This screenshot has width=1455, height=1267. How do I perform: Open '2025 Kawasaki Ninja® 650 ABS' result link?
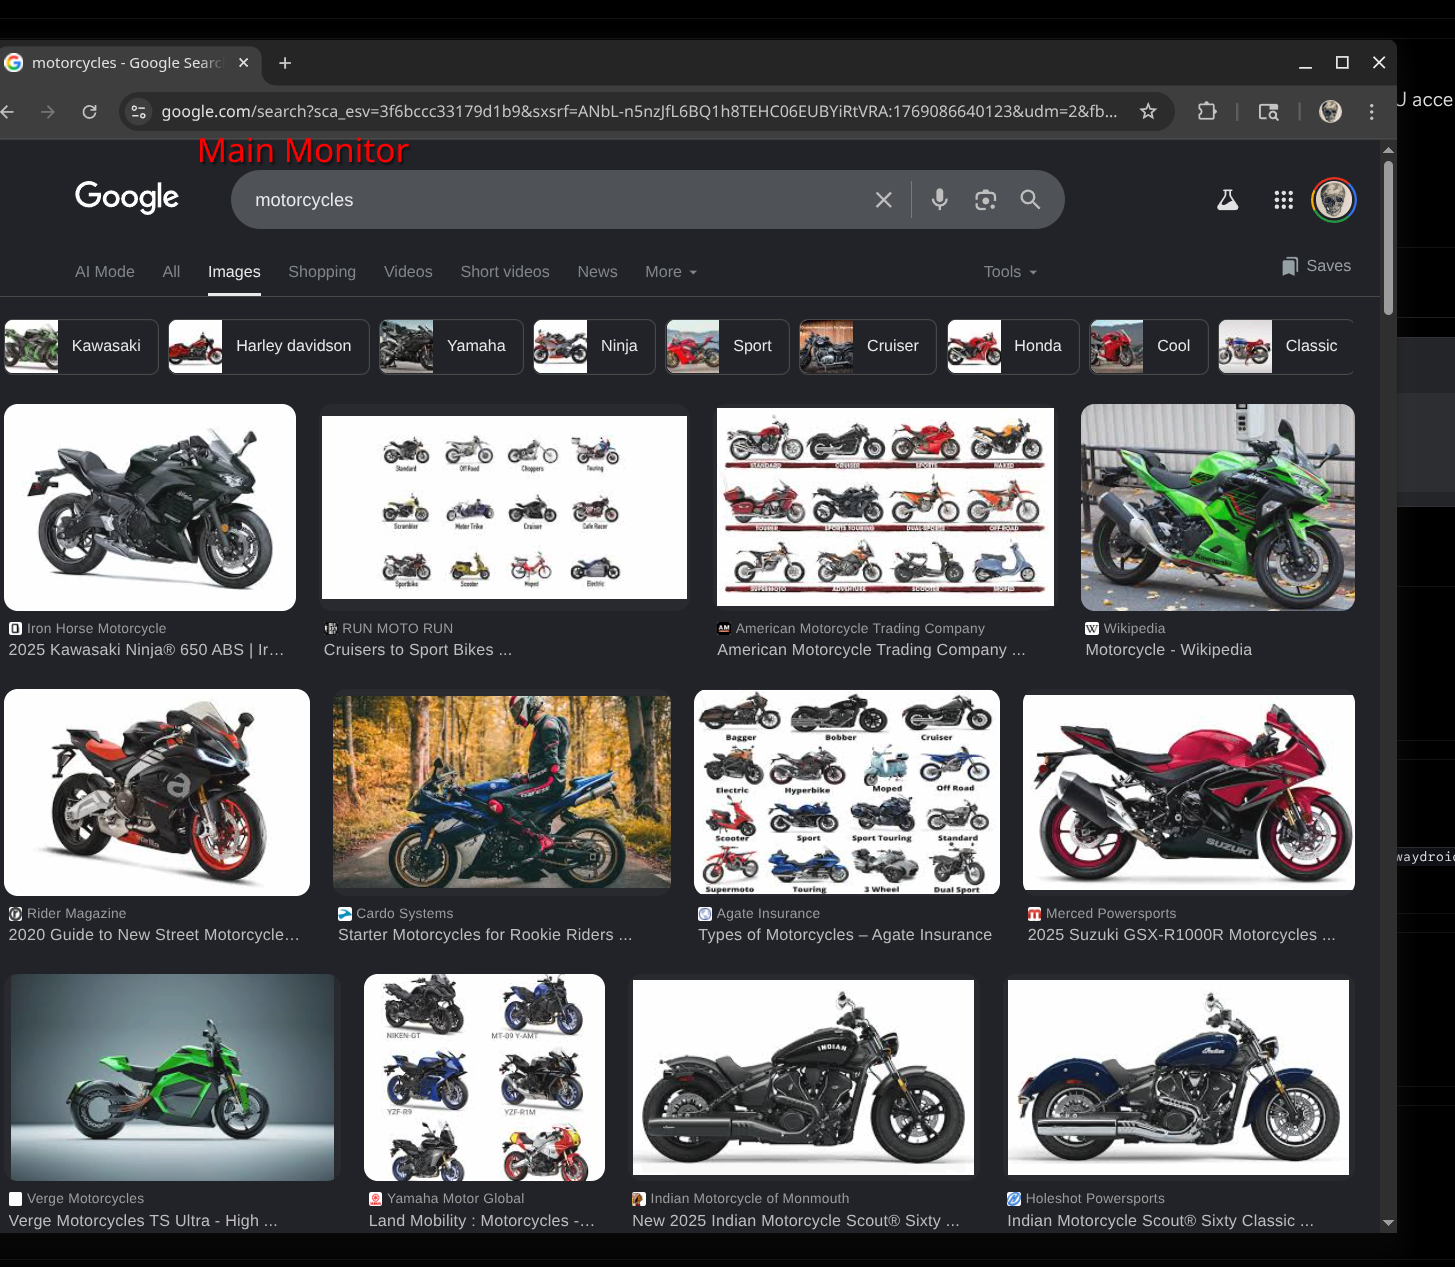[146, 650]
